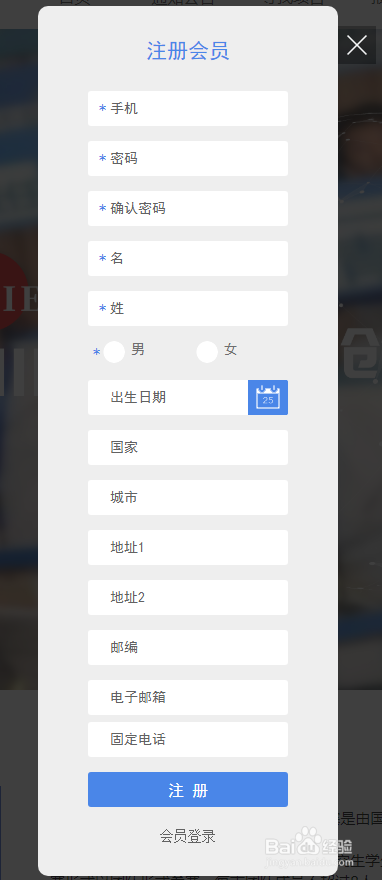Focus the 国家 country field
The height and width of the screenshot is (880, 382).
tap(188, 447)
